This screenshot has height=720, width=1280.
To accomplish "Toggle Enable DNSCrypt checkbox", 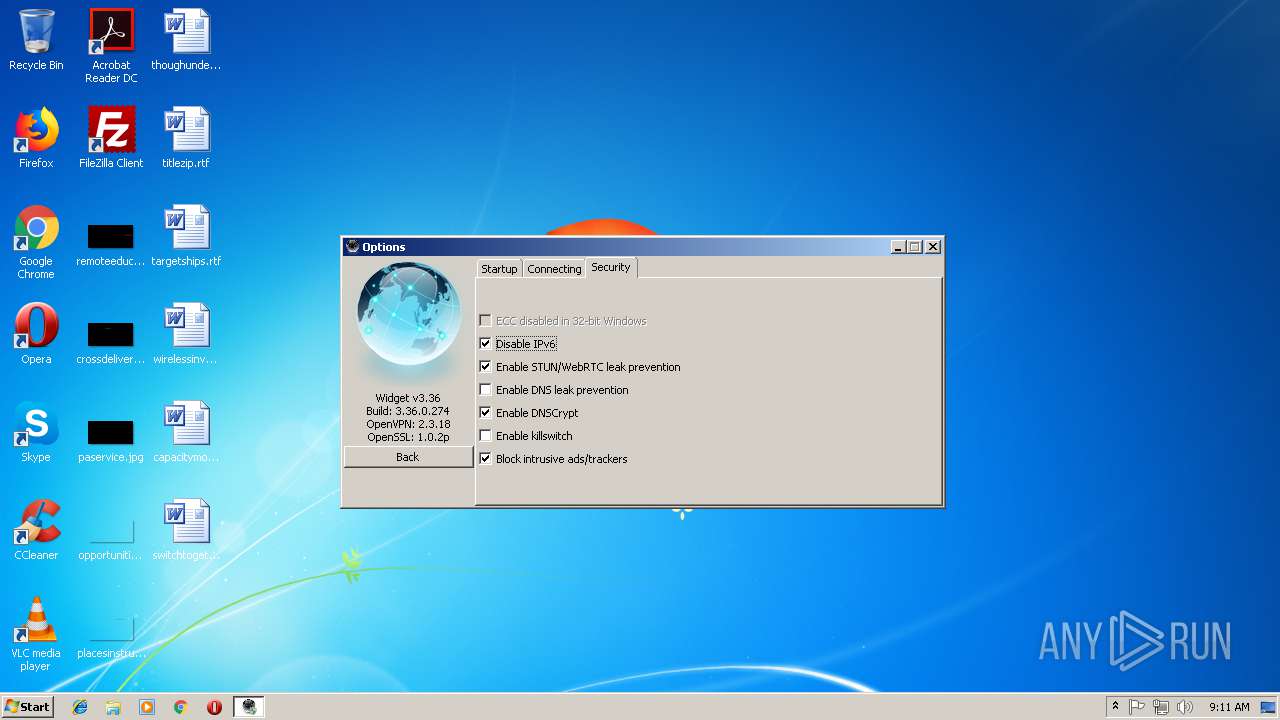I will 485,413.
